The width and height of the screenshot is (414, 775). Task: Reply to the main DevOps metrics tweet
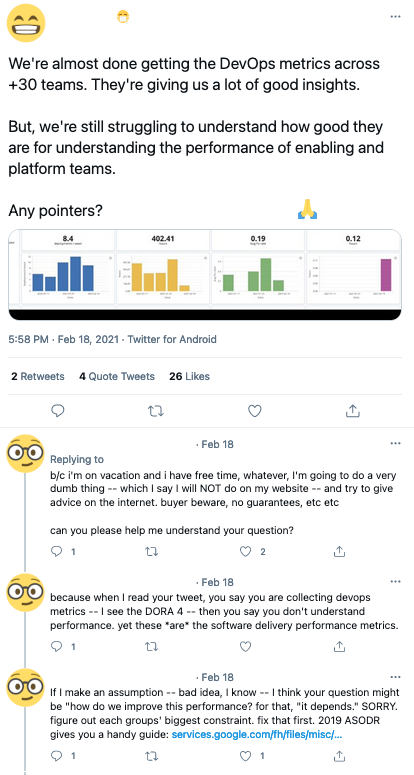point(58,410)
